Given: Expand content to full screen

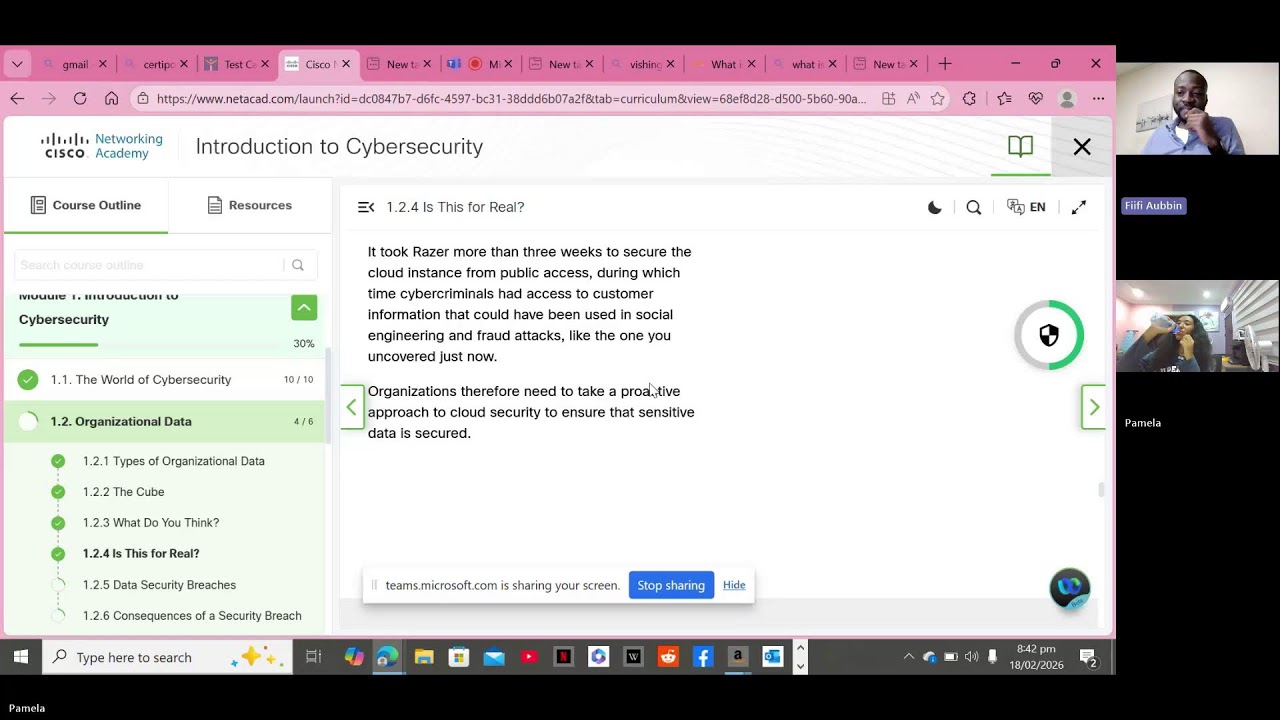Looking at the screenshot, I should point(1079,207).
